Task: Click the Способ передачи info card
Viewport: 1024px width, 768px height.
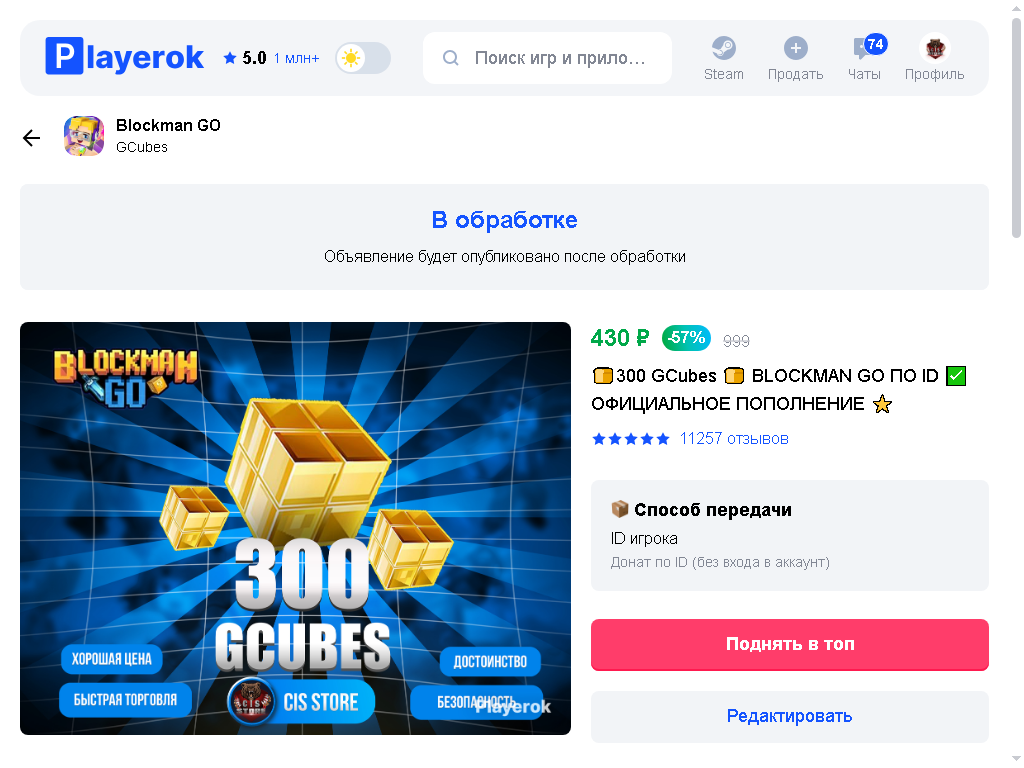Action: pos(790,536)
